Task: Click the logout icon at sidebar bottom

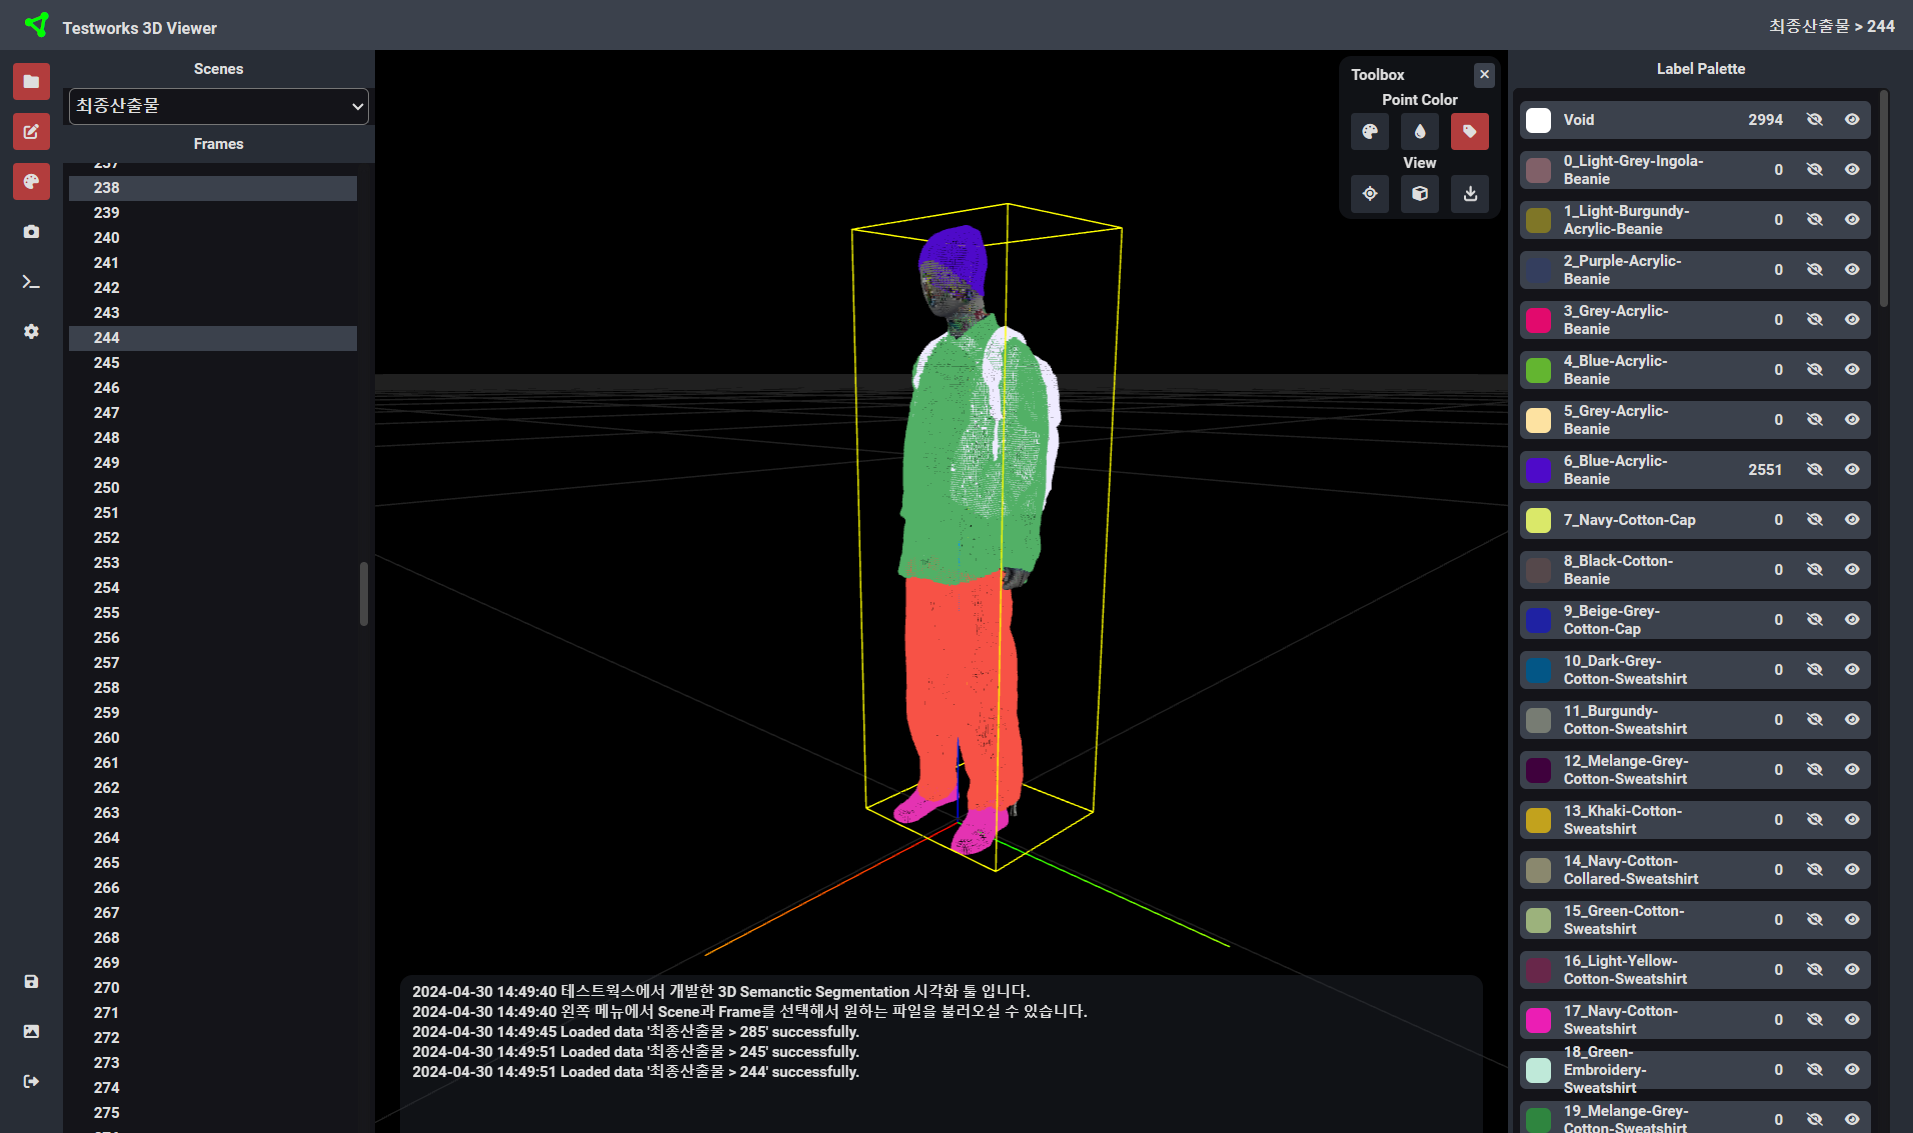Action: click(31, 1080)
